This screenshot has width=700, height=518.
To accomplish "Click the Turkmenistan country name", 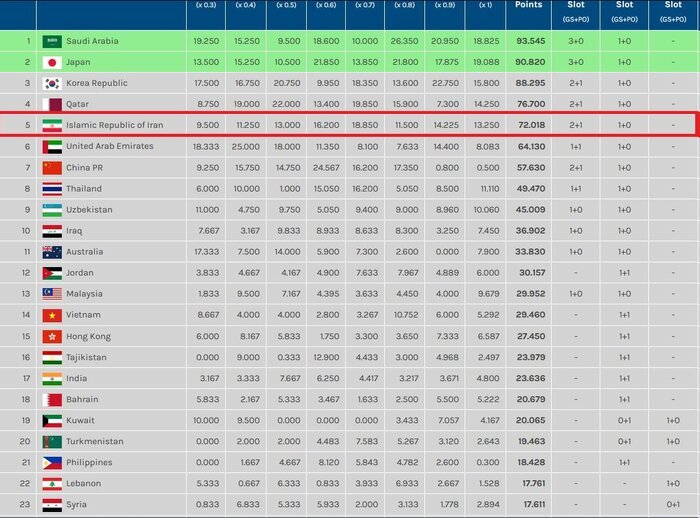I will tap(94, 441).
